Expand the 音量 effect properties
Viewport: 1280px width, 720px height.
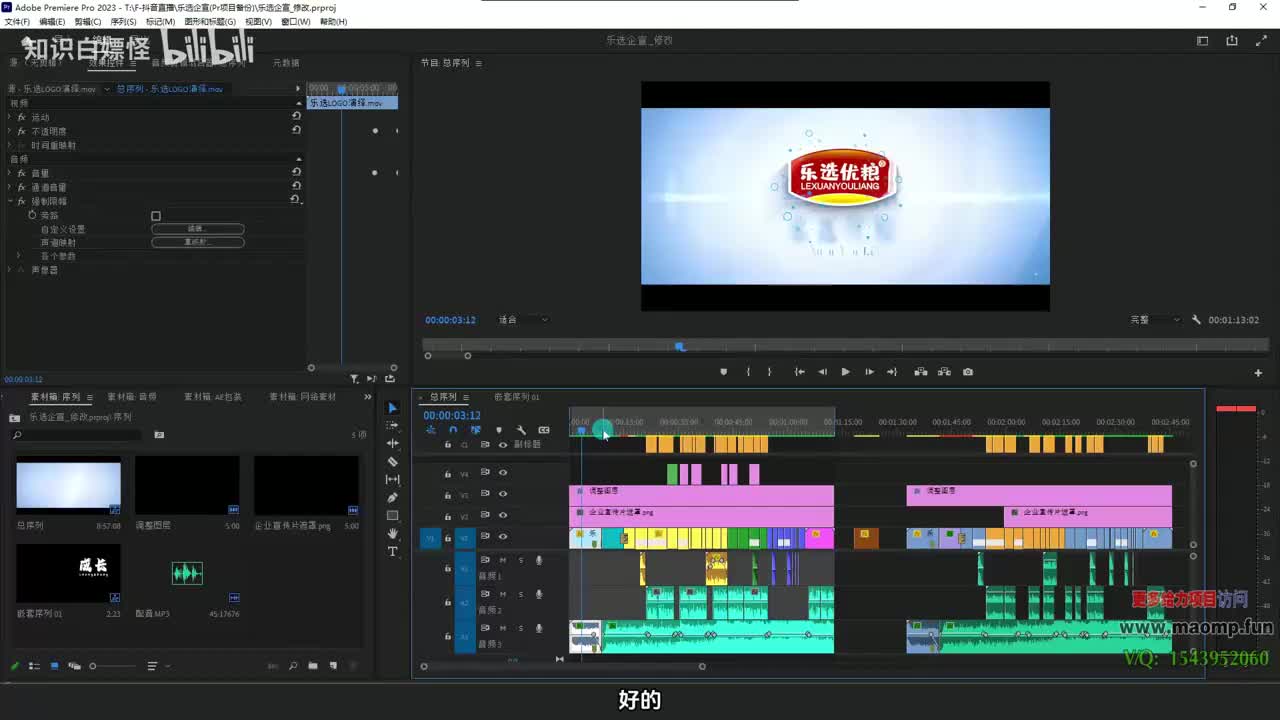(x=10, y=173)
